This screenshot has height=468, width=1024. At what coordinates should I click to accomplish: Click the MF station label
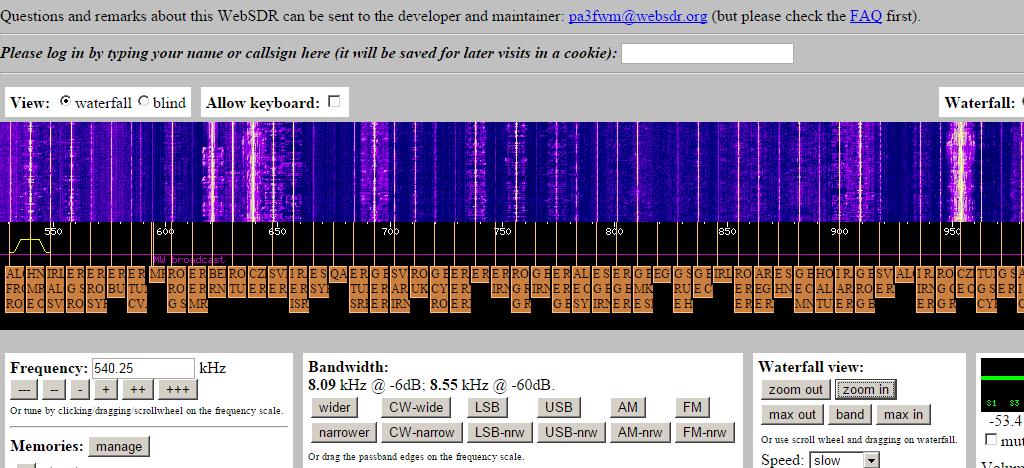(157, 274)
